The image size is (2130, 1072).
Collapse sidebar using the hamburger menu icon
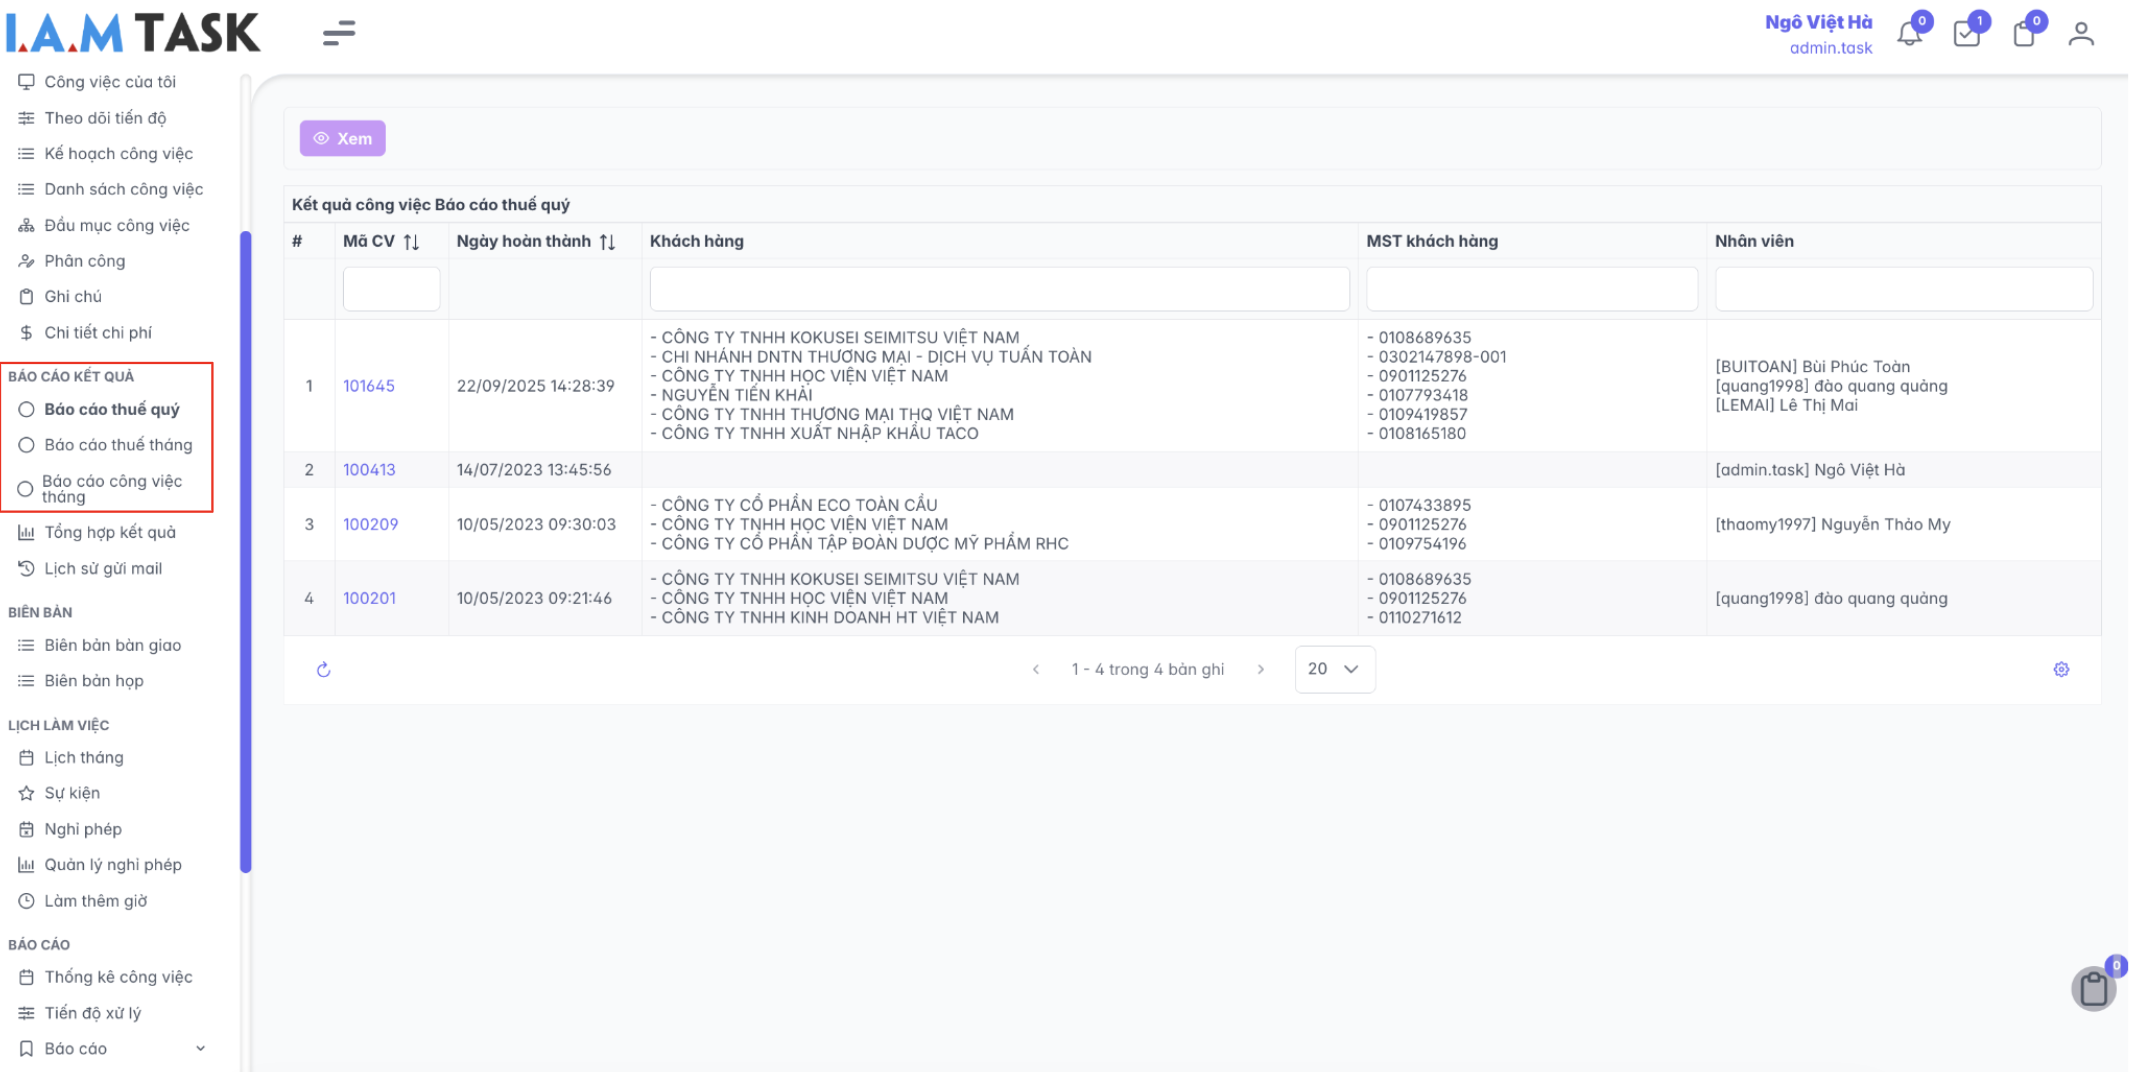339,33
